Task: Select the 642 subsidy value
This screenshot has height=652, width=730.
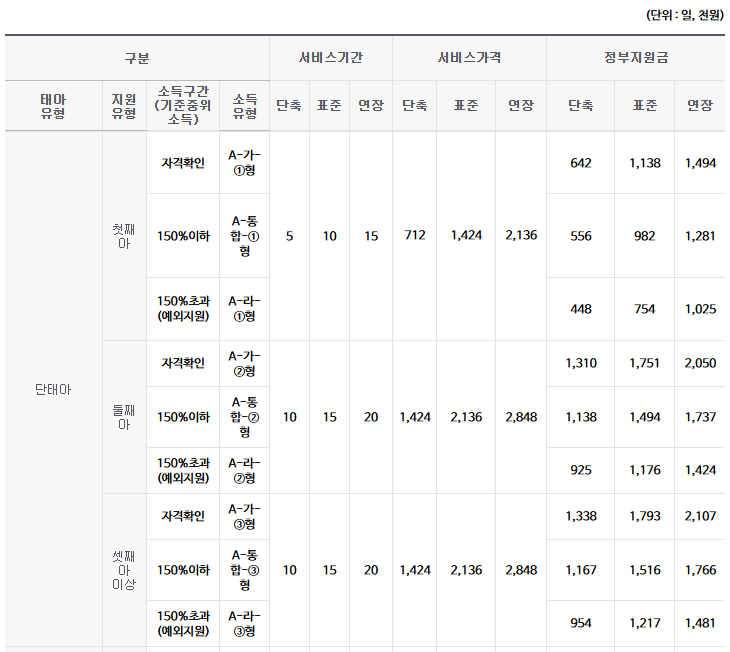Action: click(581, 163)
